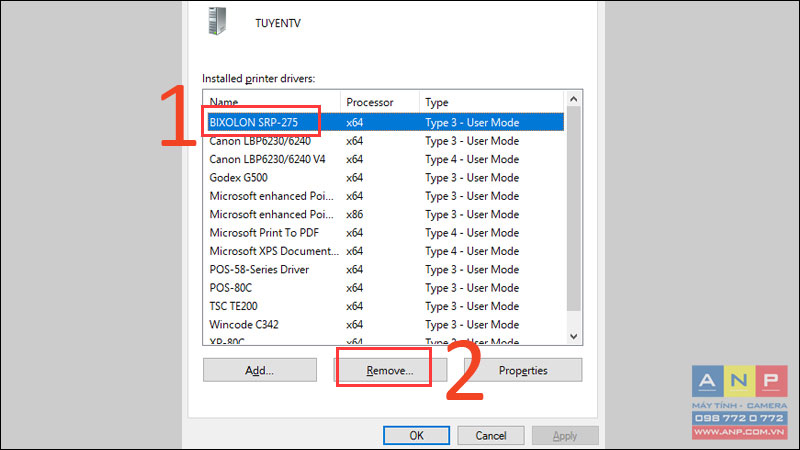The height and width of the screenshot is (450, 800).
Task: Click the TUYENTV server name label
Action: pyautogui.click(x=278, y=23)
